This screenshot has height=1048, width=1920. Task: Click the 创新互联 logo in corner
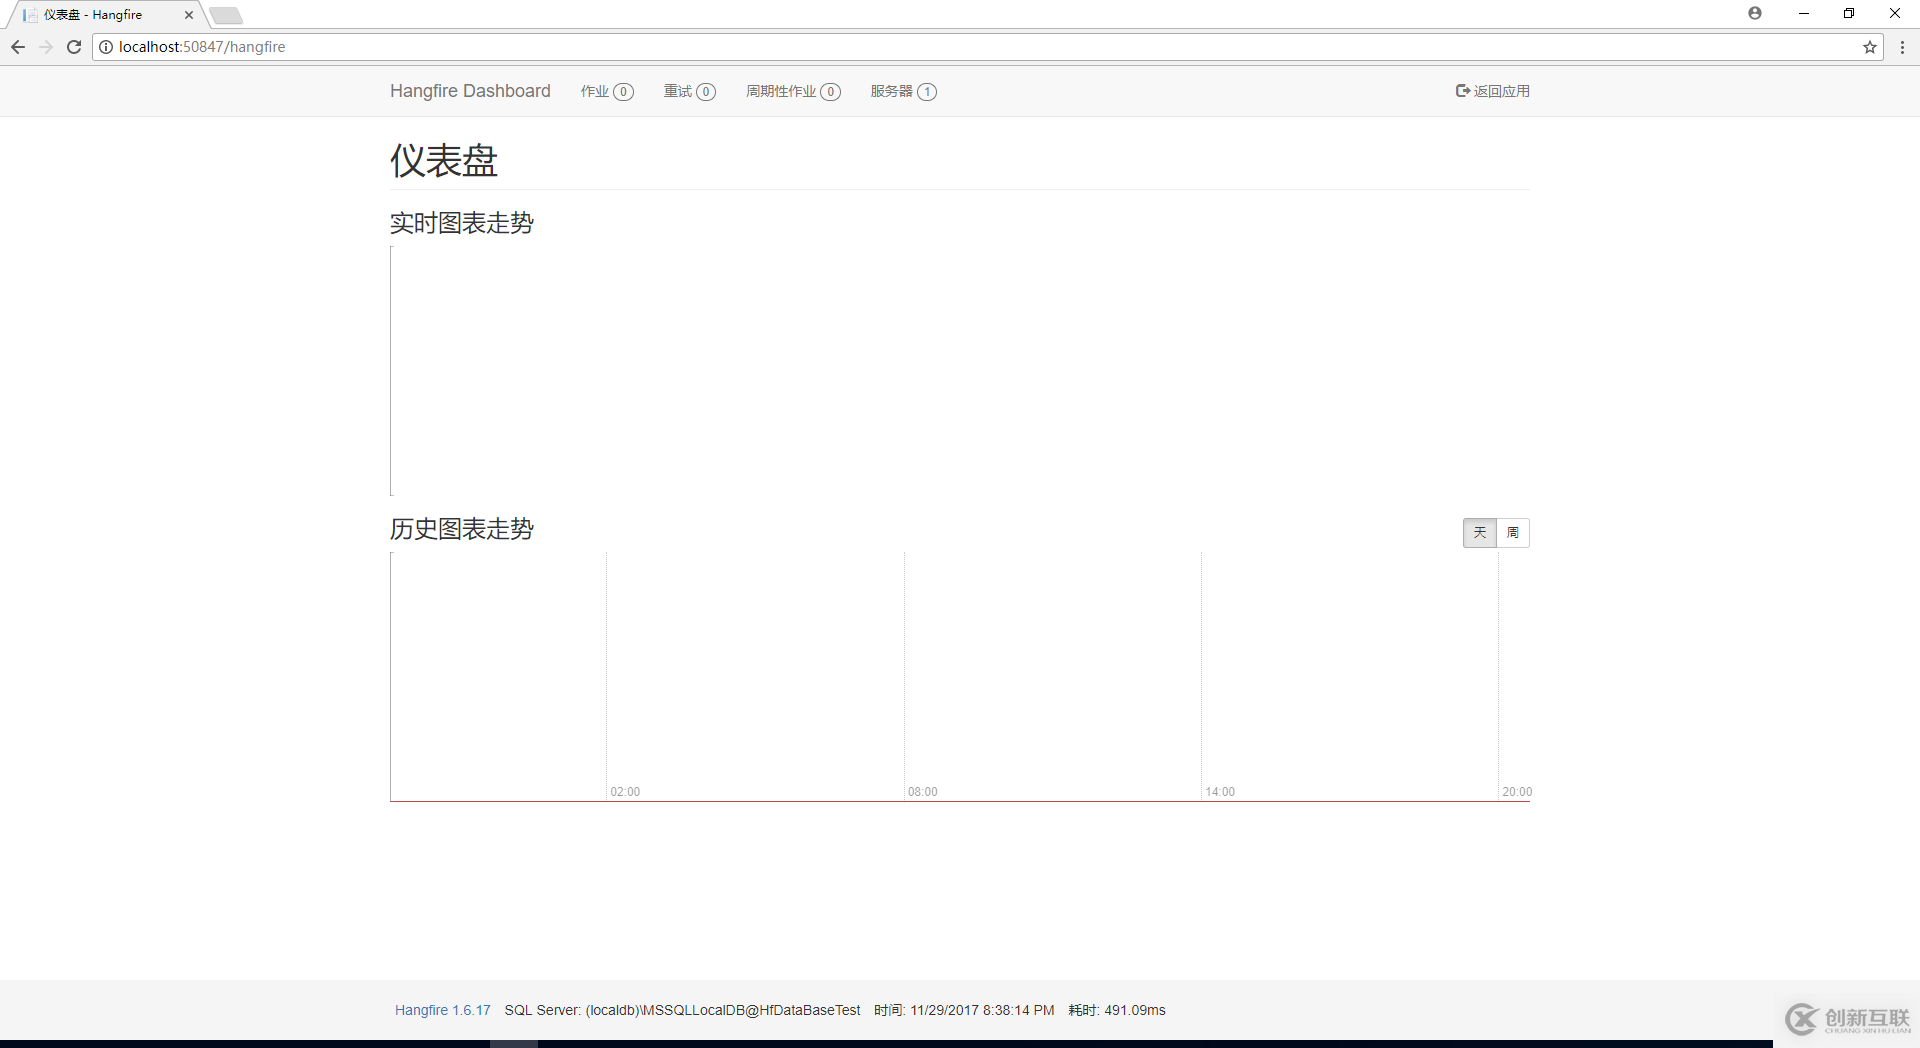coord(1845,1019)
